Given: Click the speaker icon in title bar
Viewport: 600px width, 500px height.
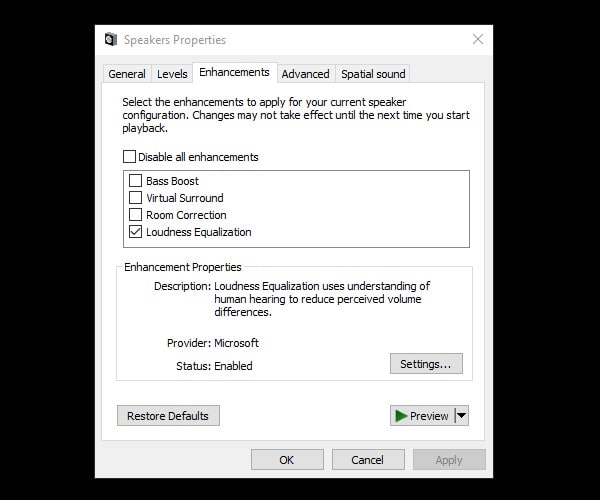Looking at the screenshot, I should click(111, 40).
